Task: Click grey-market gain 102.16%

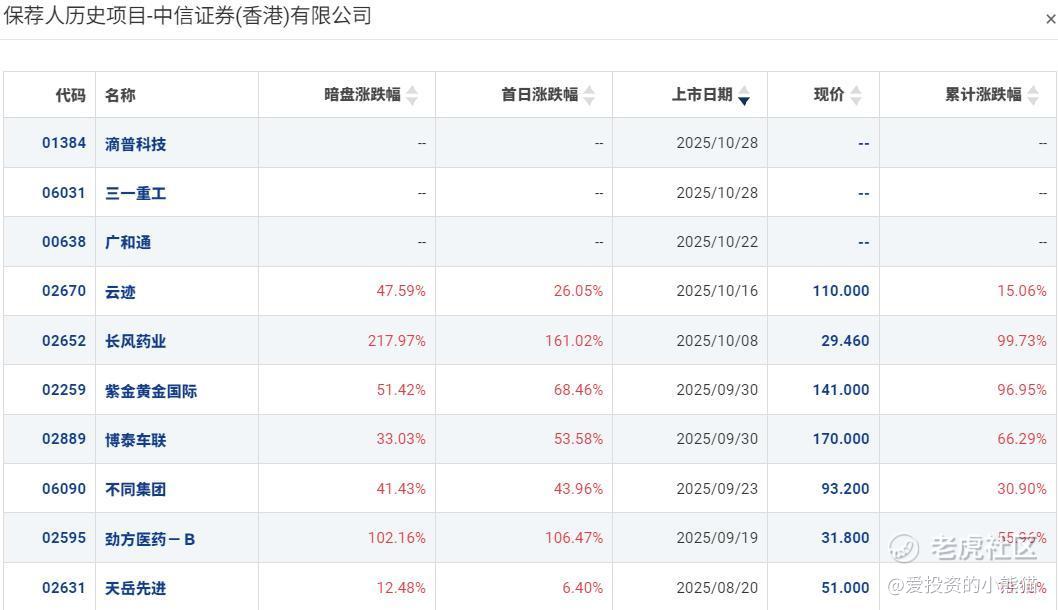Action: [x=397, y=538]
